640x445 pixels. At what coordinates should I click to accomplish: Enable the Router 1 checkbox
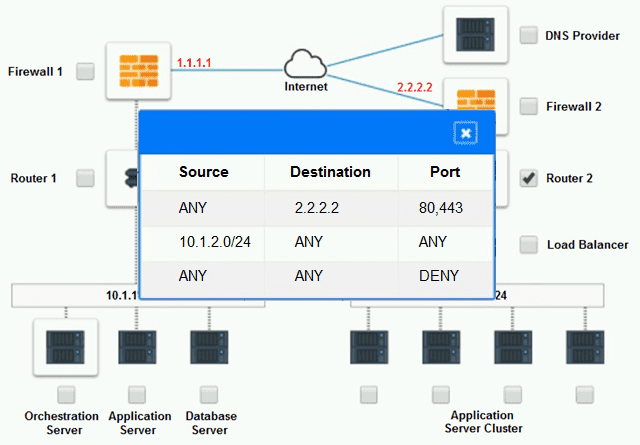[x=86, y=178]
